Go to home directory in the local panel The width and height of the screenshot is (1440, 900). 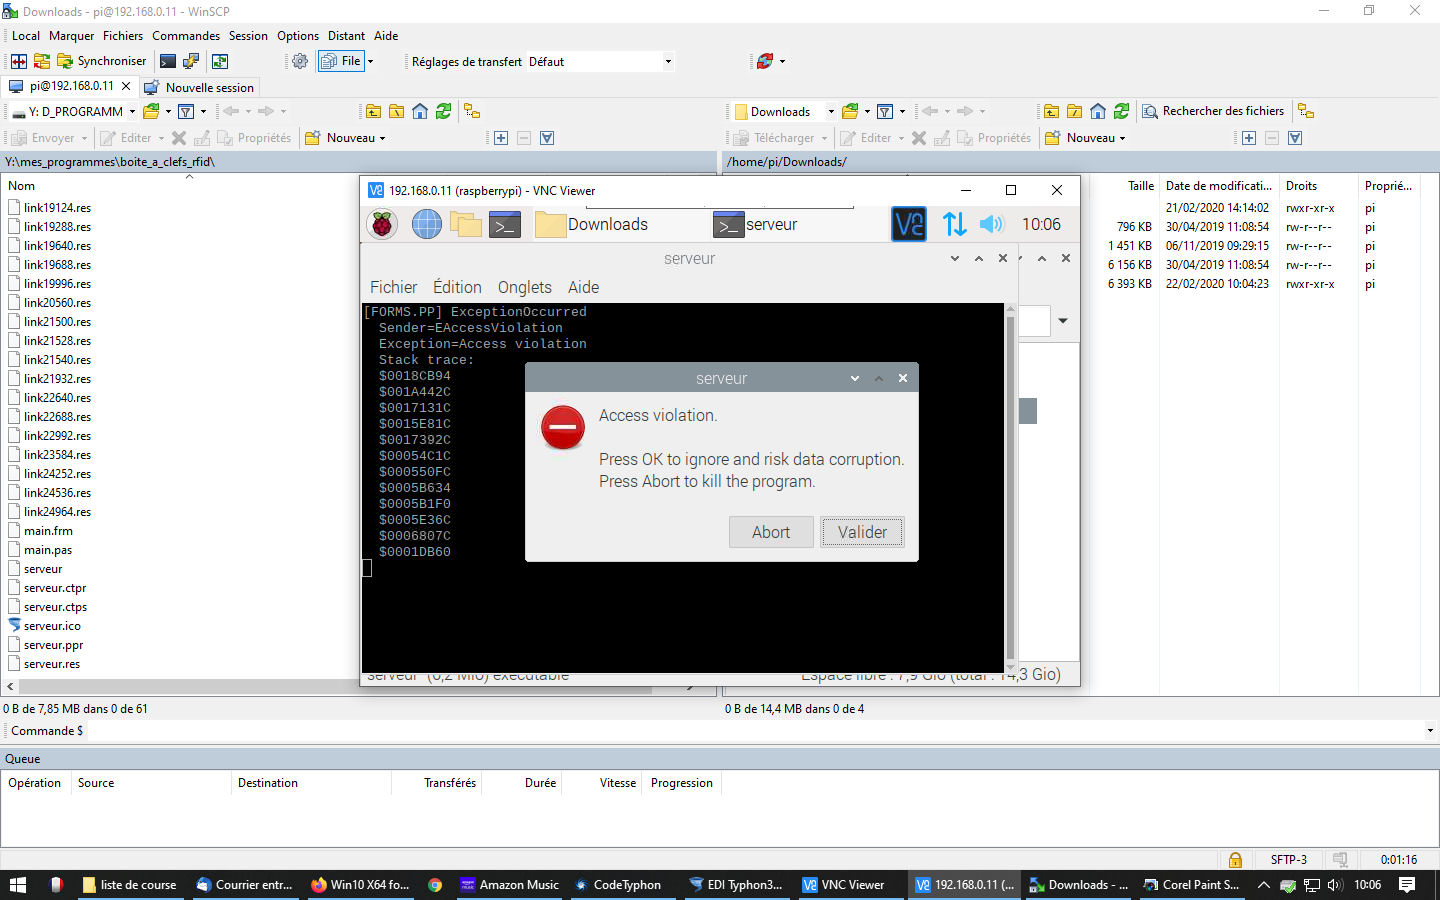coord(420,111)
